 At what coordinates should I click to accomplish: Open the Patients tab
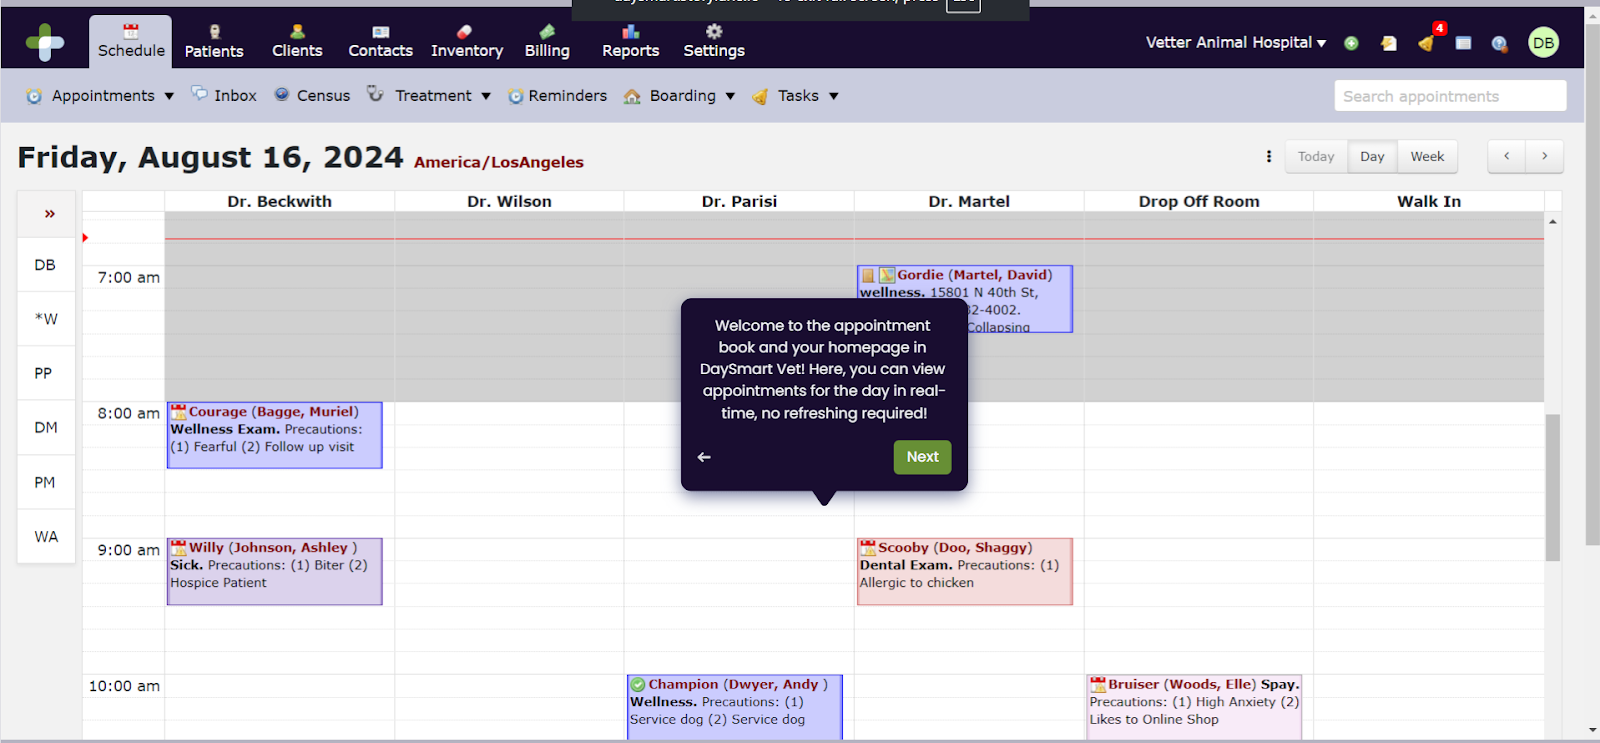[214, 41]
